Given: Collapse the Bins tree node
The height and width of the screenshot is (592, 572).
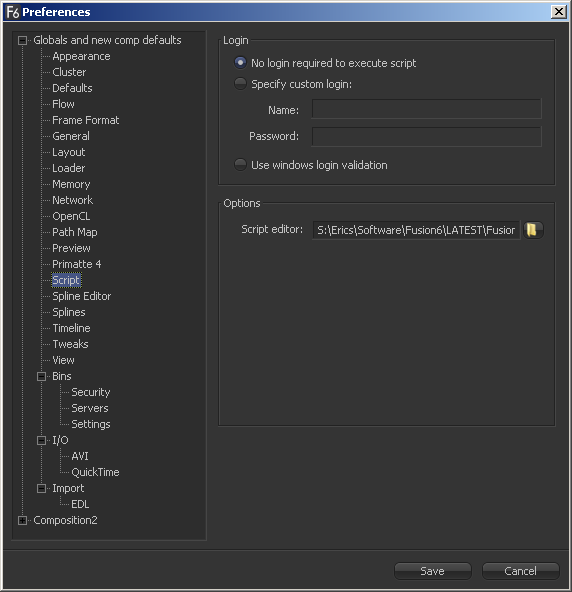Looking at the screenshot, I should pyautogui.click(x=42, y=376).
